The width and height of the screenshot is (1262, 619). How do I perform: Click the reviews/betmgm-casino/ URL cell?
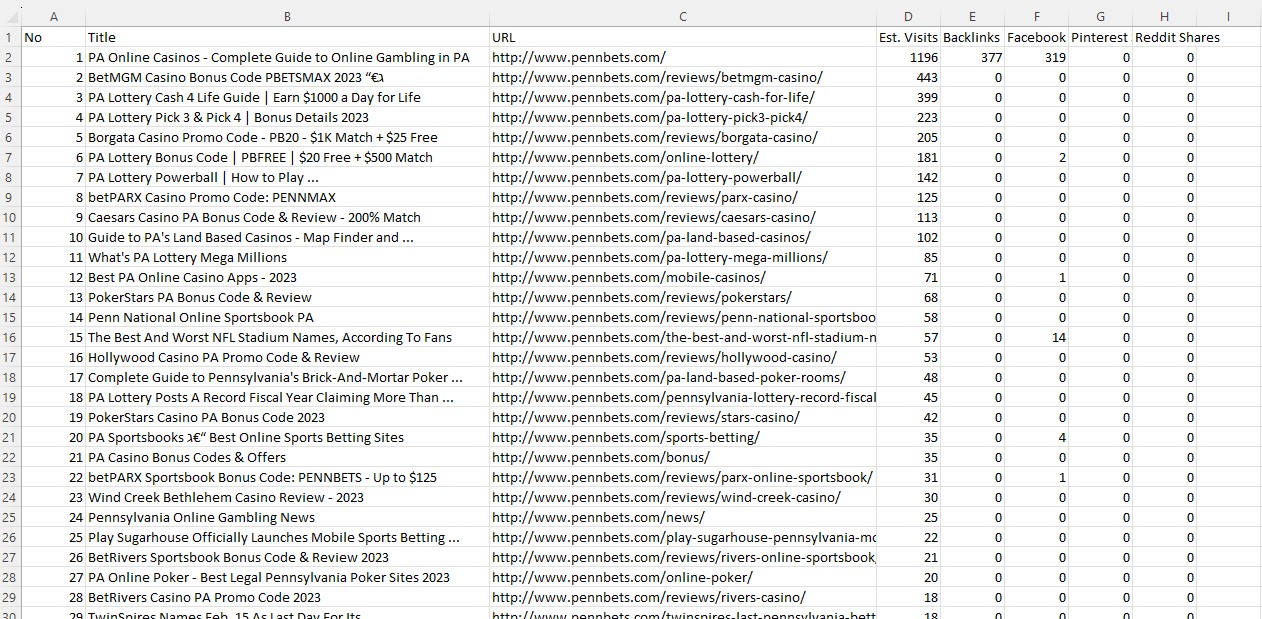point(682,77)
